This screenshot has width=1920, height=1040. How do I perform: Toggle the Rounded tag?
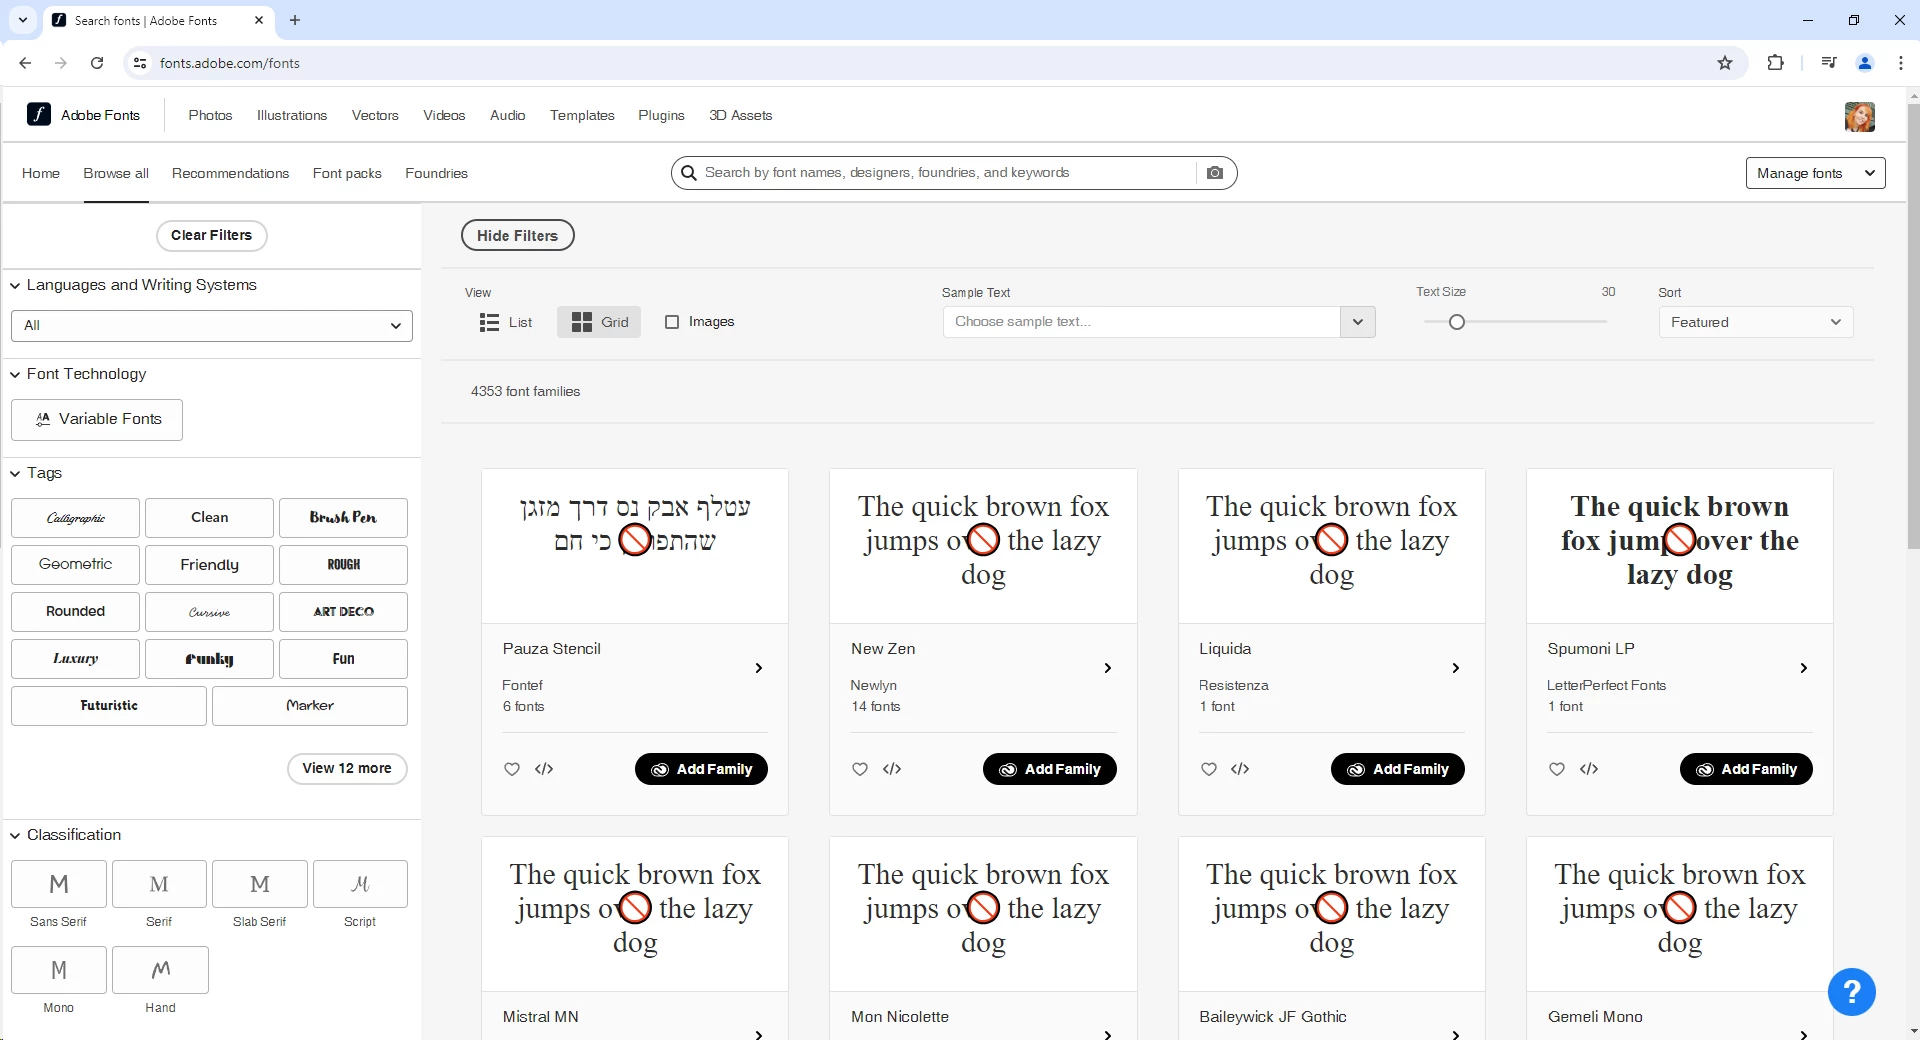pos(76,612)
